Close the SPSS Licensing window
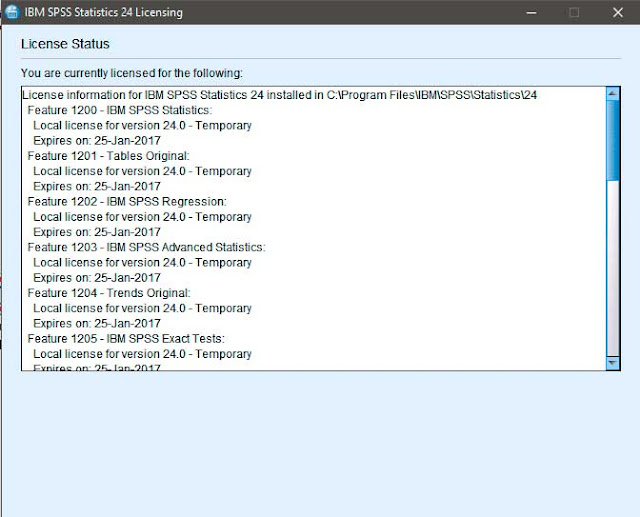 click(x=618, y=12)
